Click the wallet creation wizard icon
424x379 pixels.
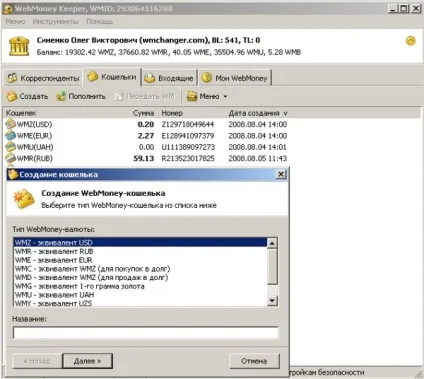24,199
